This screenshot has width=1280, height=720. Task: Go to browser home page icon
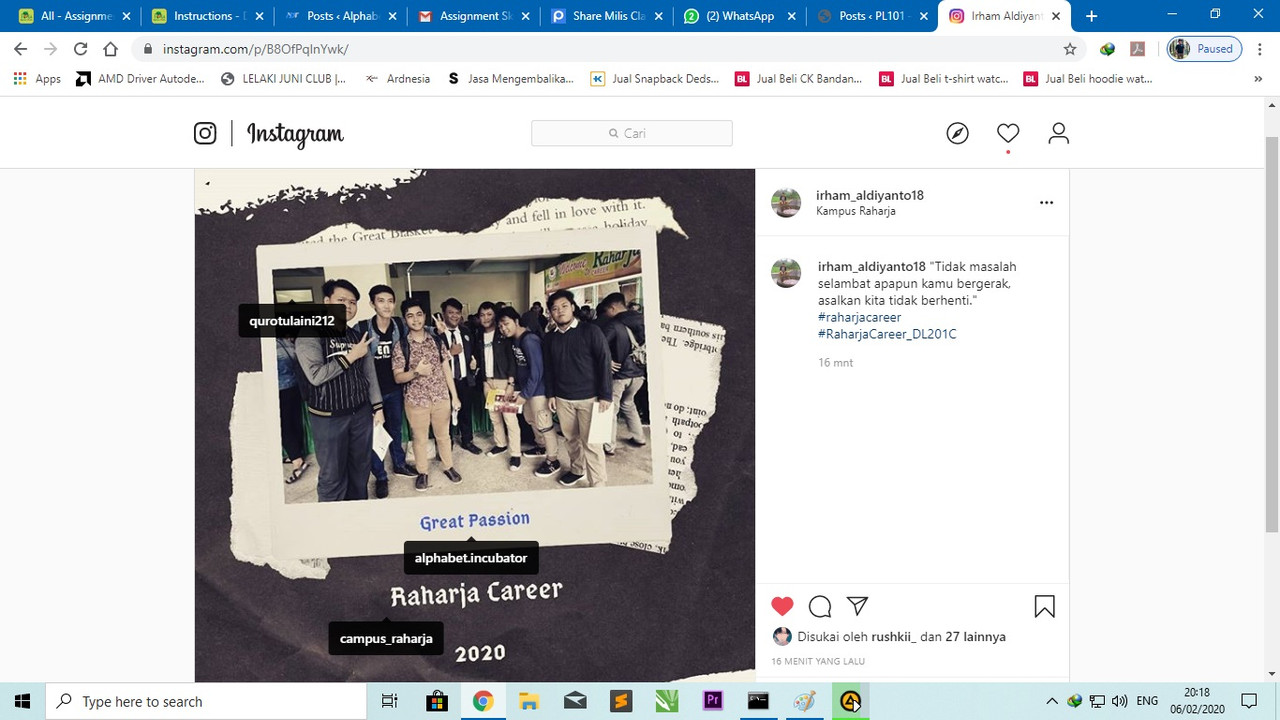(110, 49)
